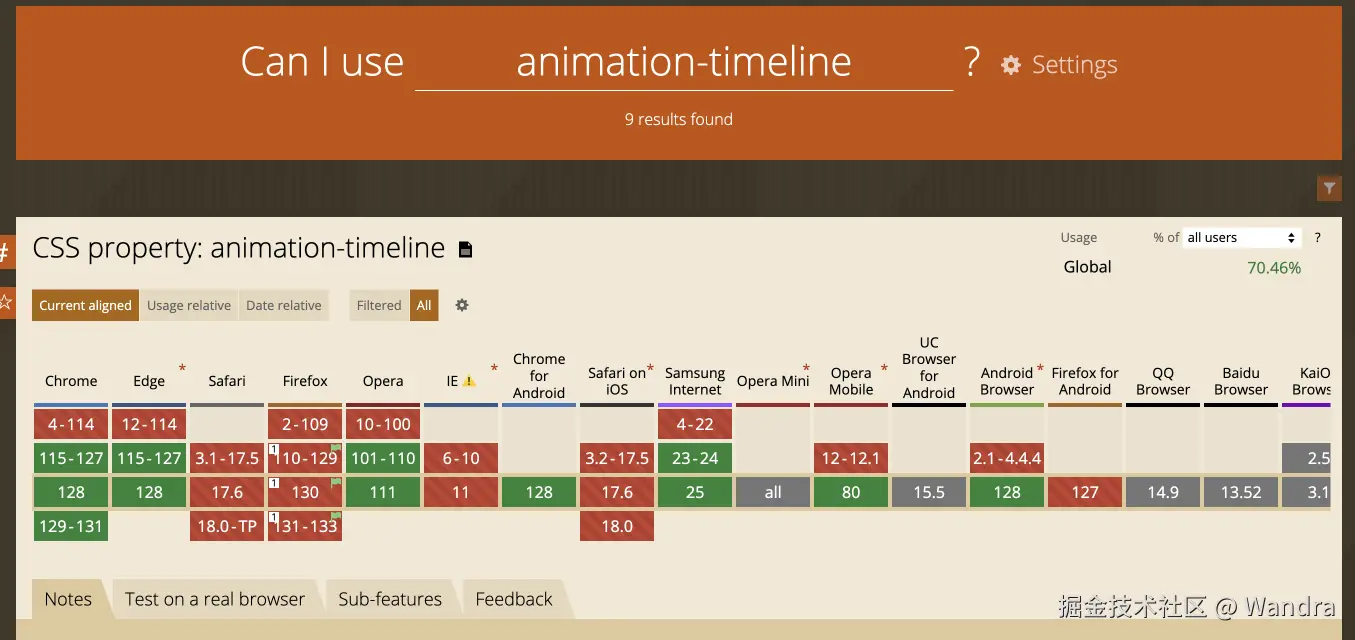Viewport: 1355px width, 640px height.
Task: Switch to Sub-features tab
Action: pos(390,599)
